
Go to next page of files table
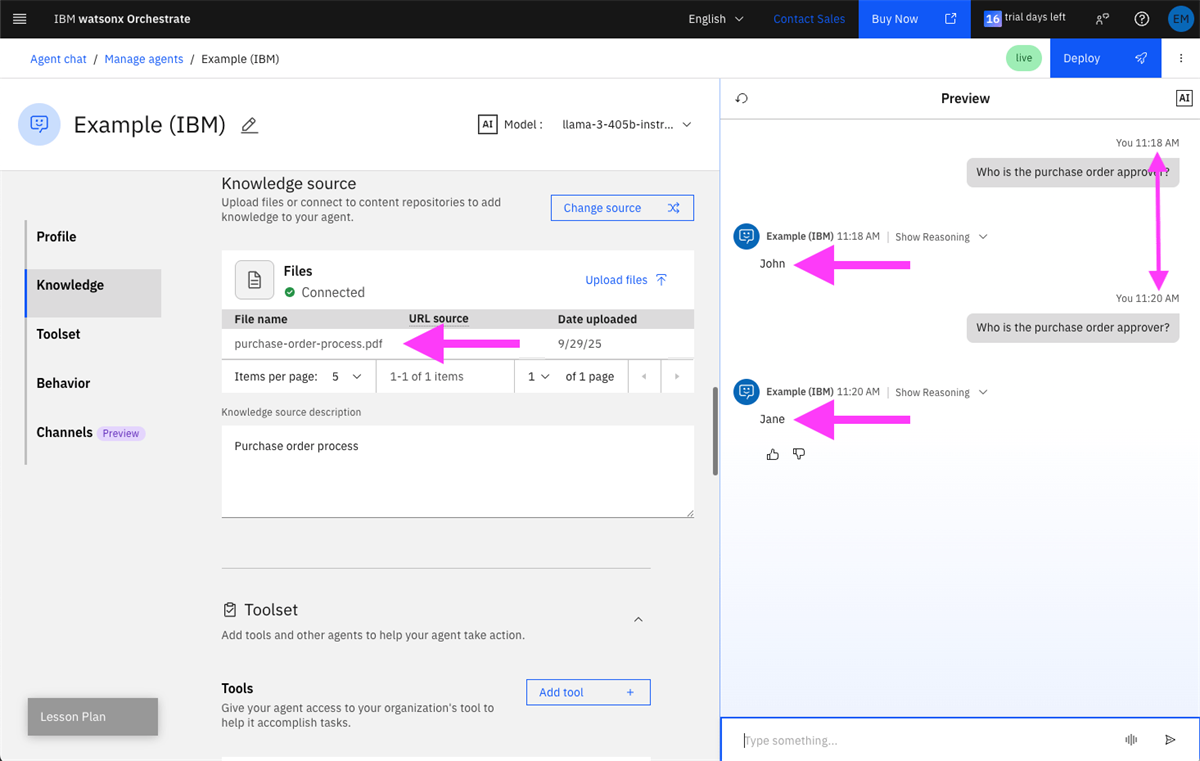[677, 377]
